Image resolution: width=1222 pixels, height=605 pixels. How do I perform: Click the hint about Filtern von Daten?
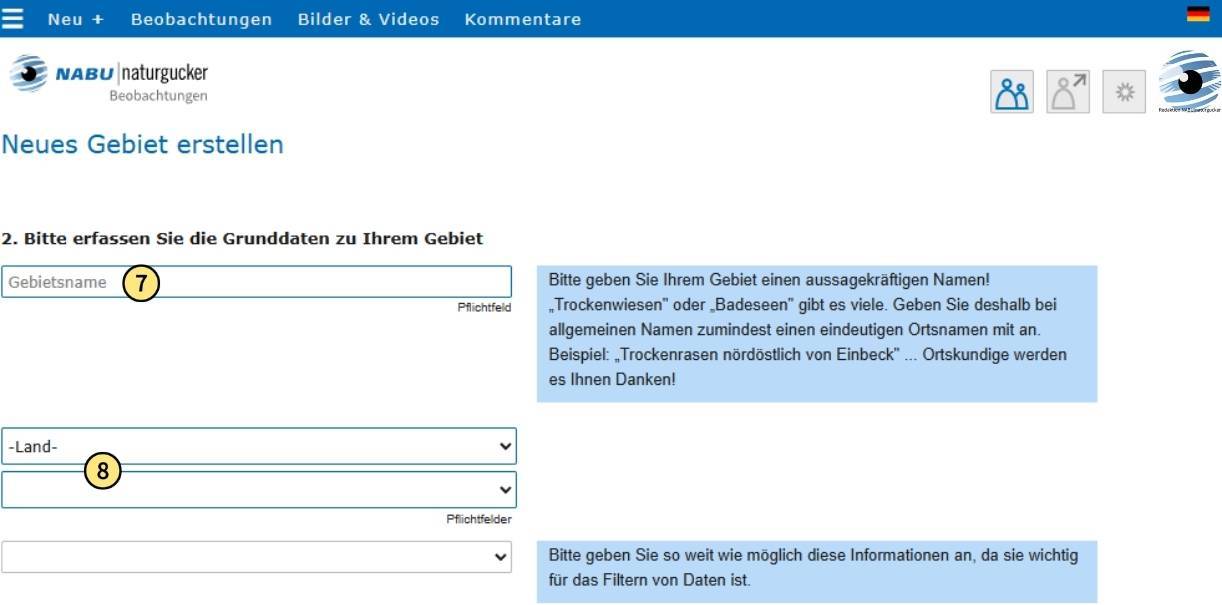[817, 572]
